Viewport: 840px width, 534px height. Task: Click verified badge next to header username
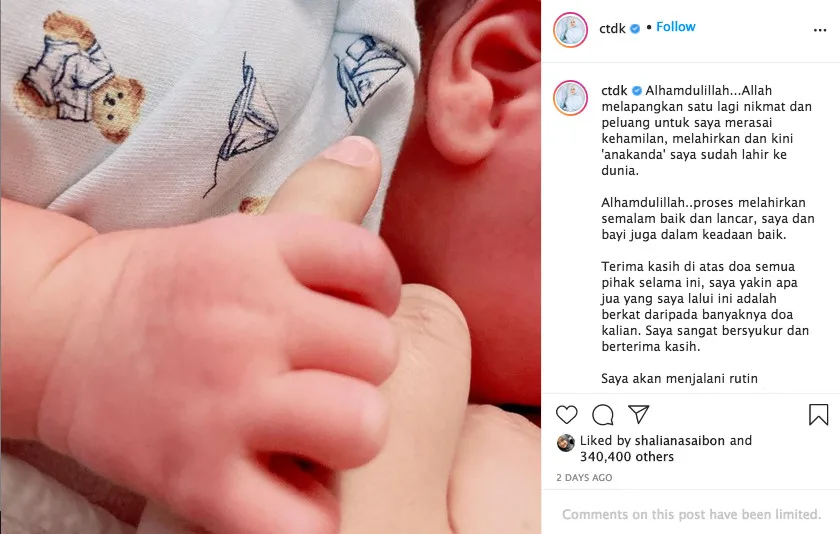coord(635,29)
